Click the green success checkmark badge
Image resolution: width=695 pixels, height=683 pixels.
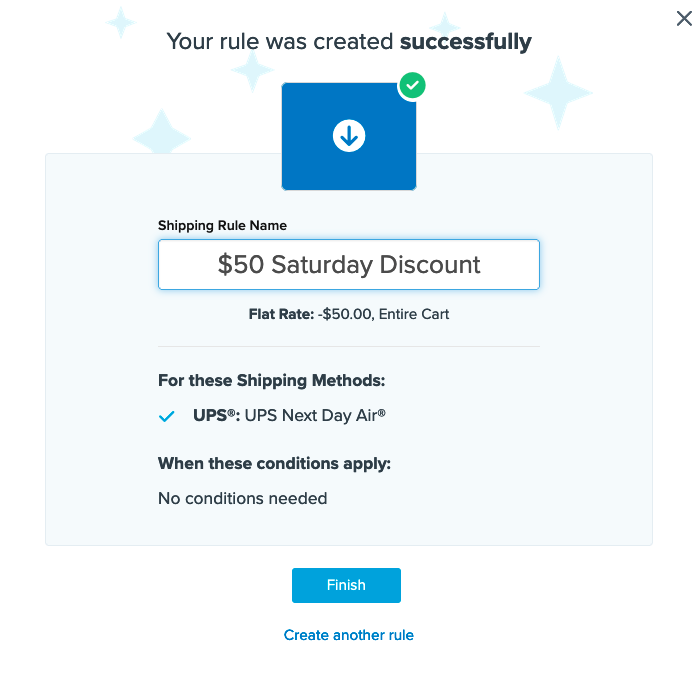click(x=412, y=86)
